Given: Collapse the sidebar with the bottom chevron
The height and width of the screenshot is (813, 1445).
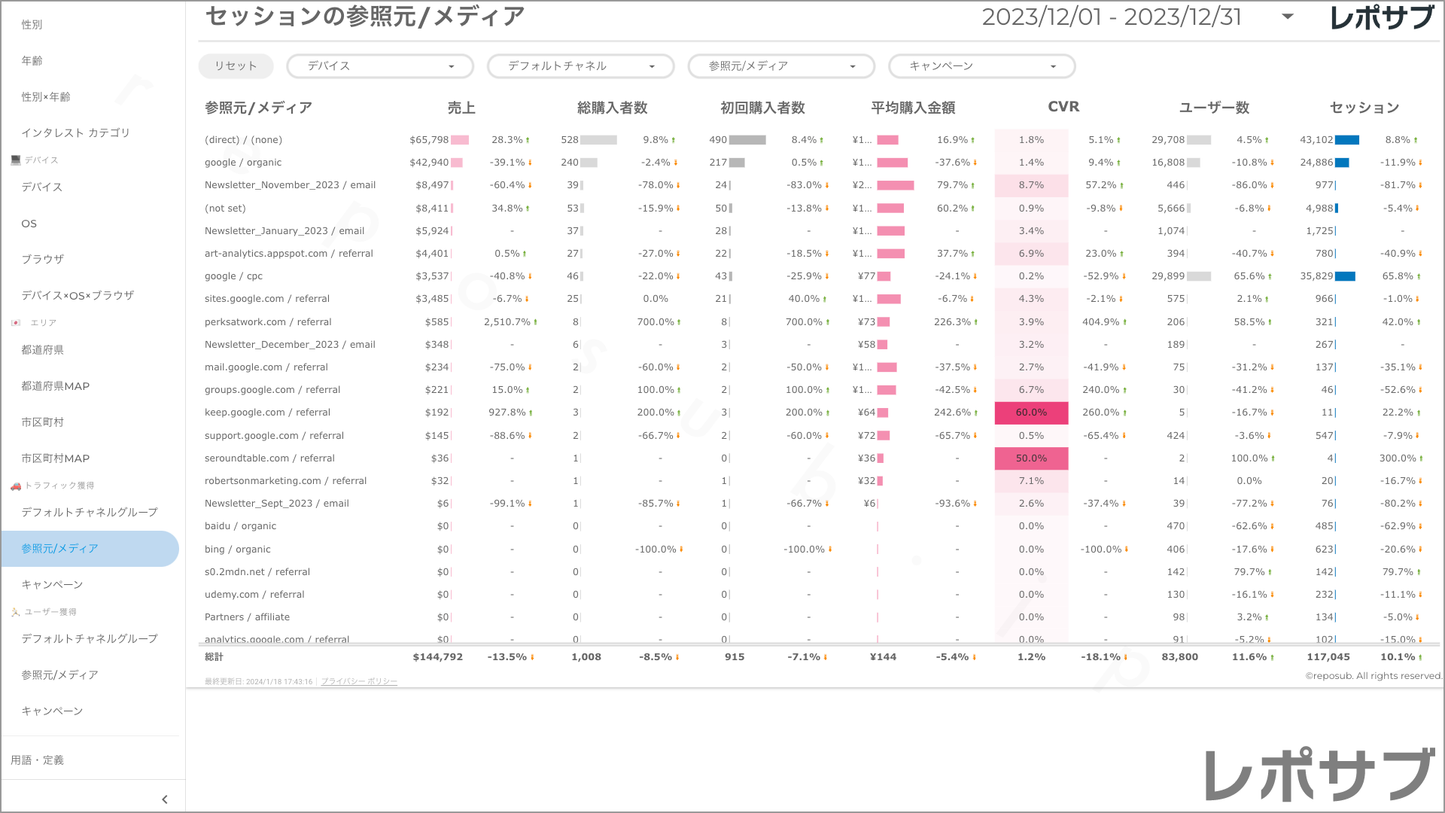Looking at the screenshot, I should (x=165, y=799).
